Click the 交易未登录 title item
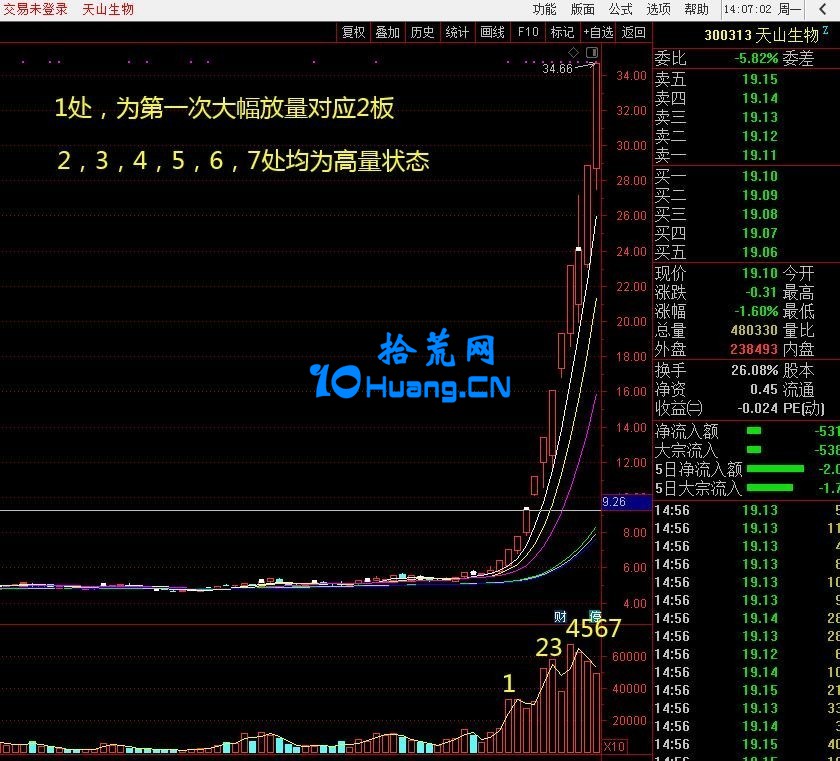Viewport: 840px width, 761px height. tap(35, 9)
